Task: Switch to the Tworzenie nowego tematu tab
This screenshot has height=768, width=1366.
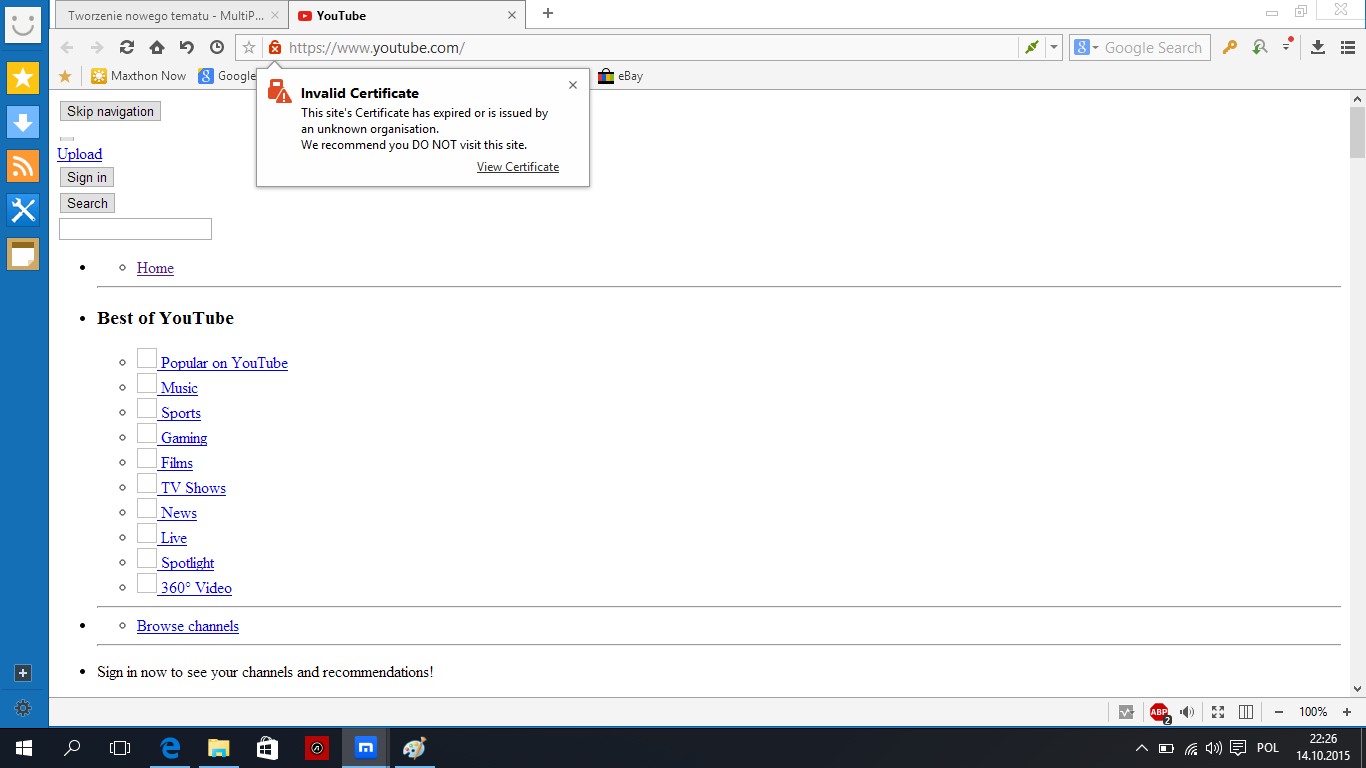Action: [x=166, y=15]
